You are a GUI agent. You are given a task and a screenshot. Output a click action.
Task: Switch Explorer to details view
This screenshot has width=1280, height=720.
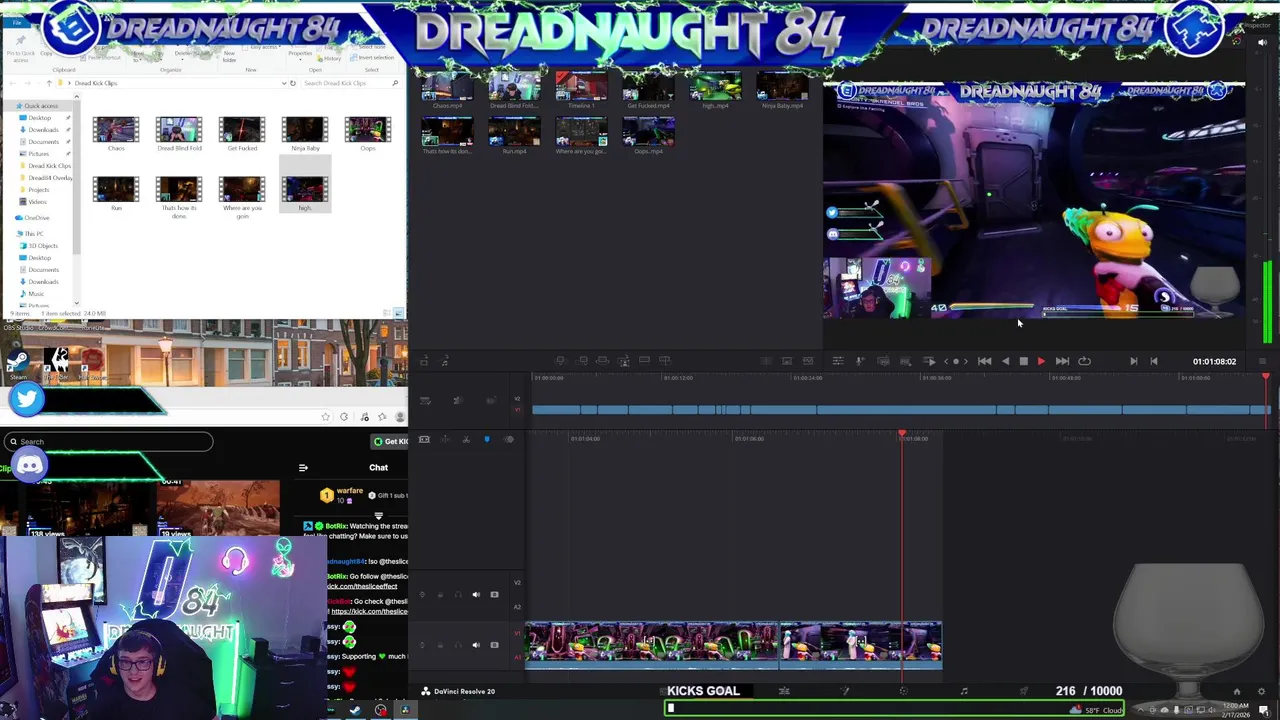388,314
